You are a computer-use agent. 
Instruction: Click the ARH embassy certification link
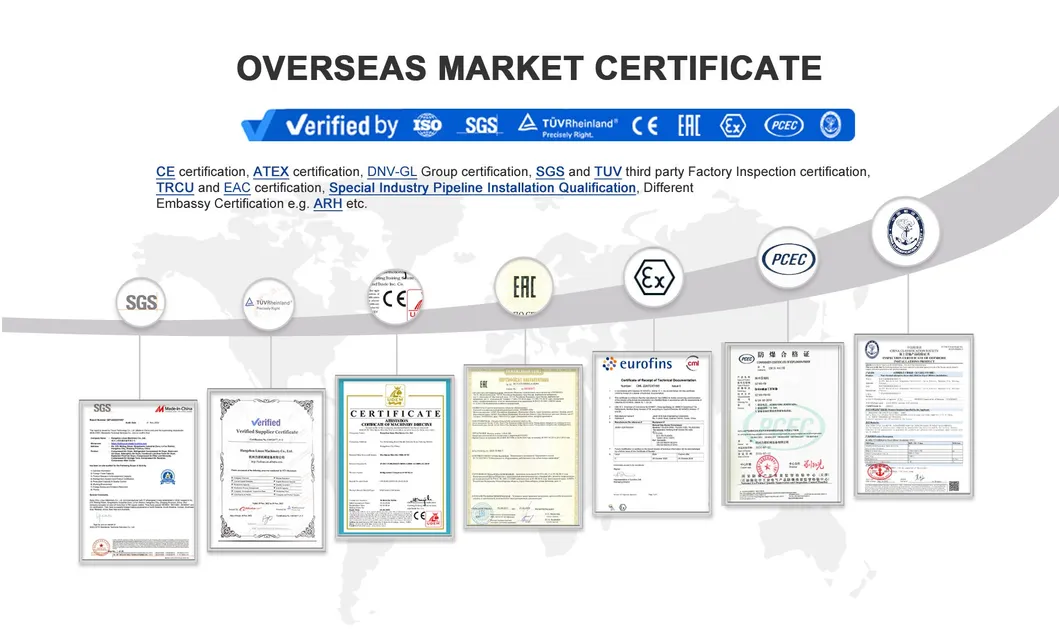(x=328, y=204)
